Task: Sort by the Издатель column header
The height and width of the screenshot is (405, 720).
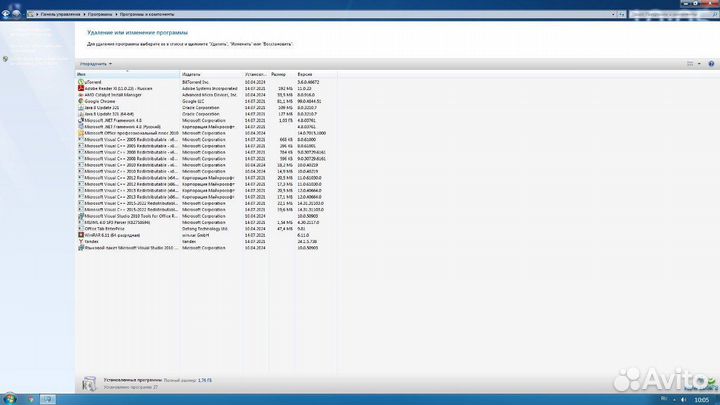Action: point(192,74)
